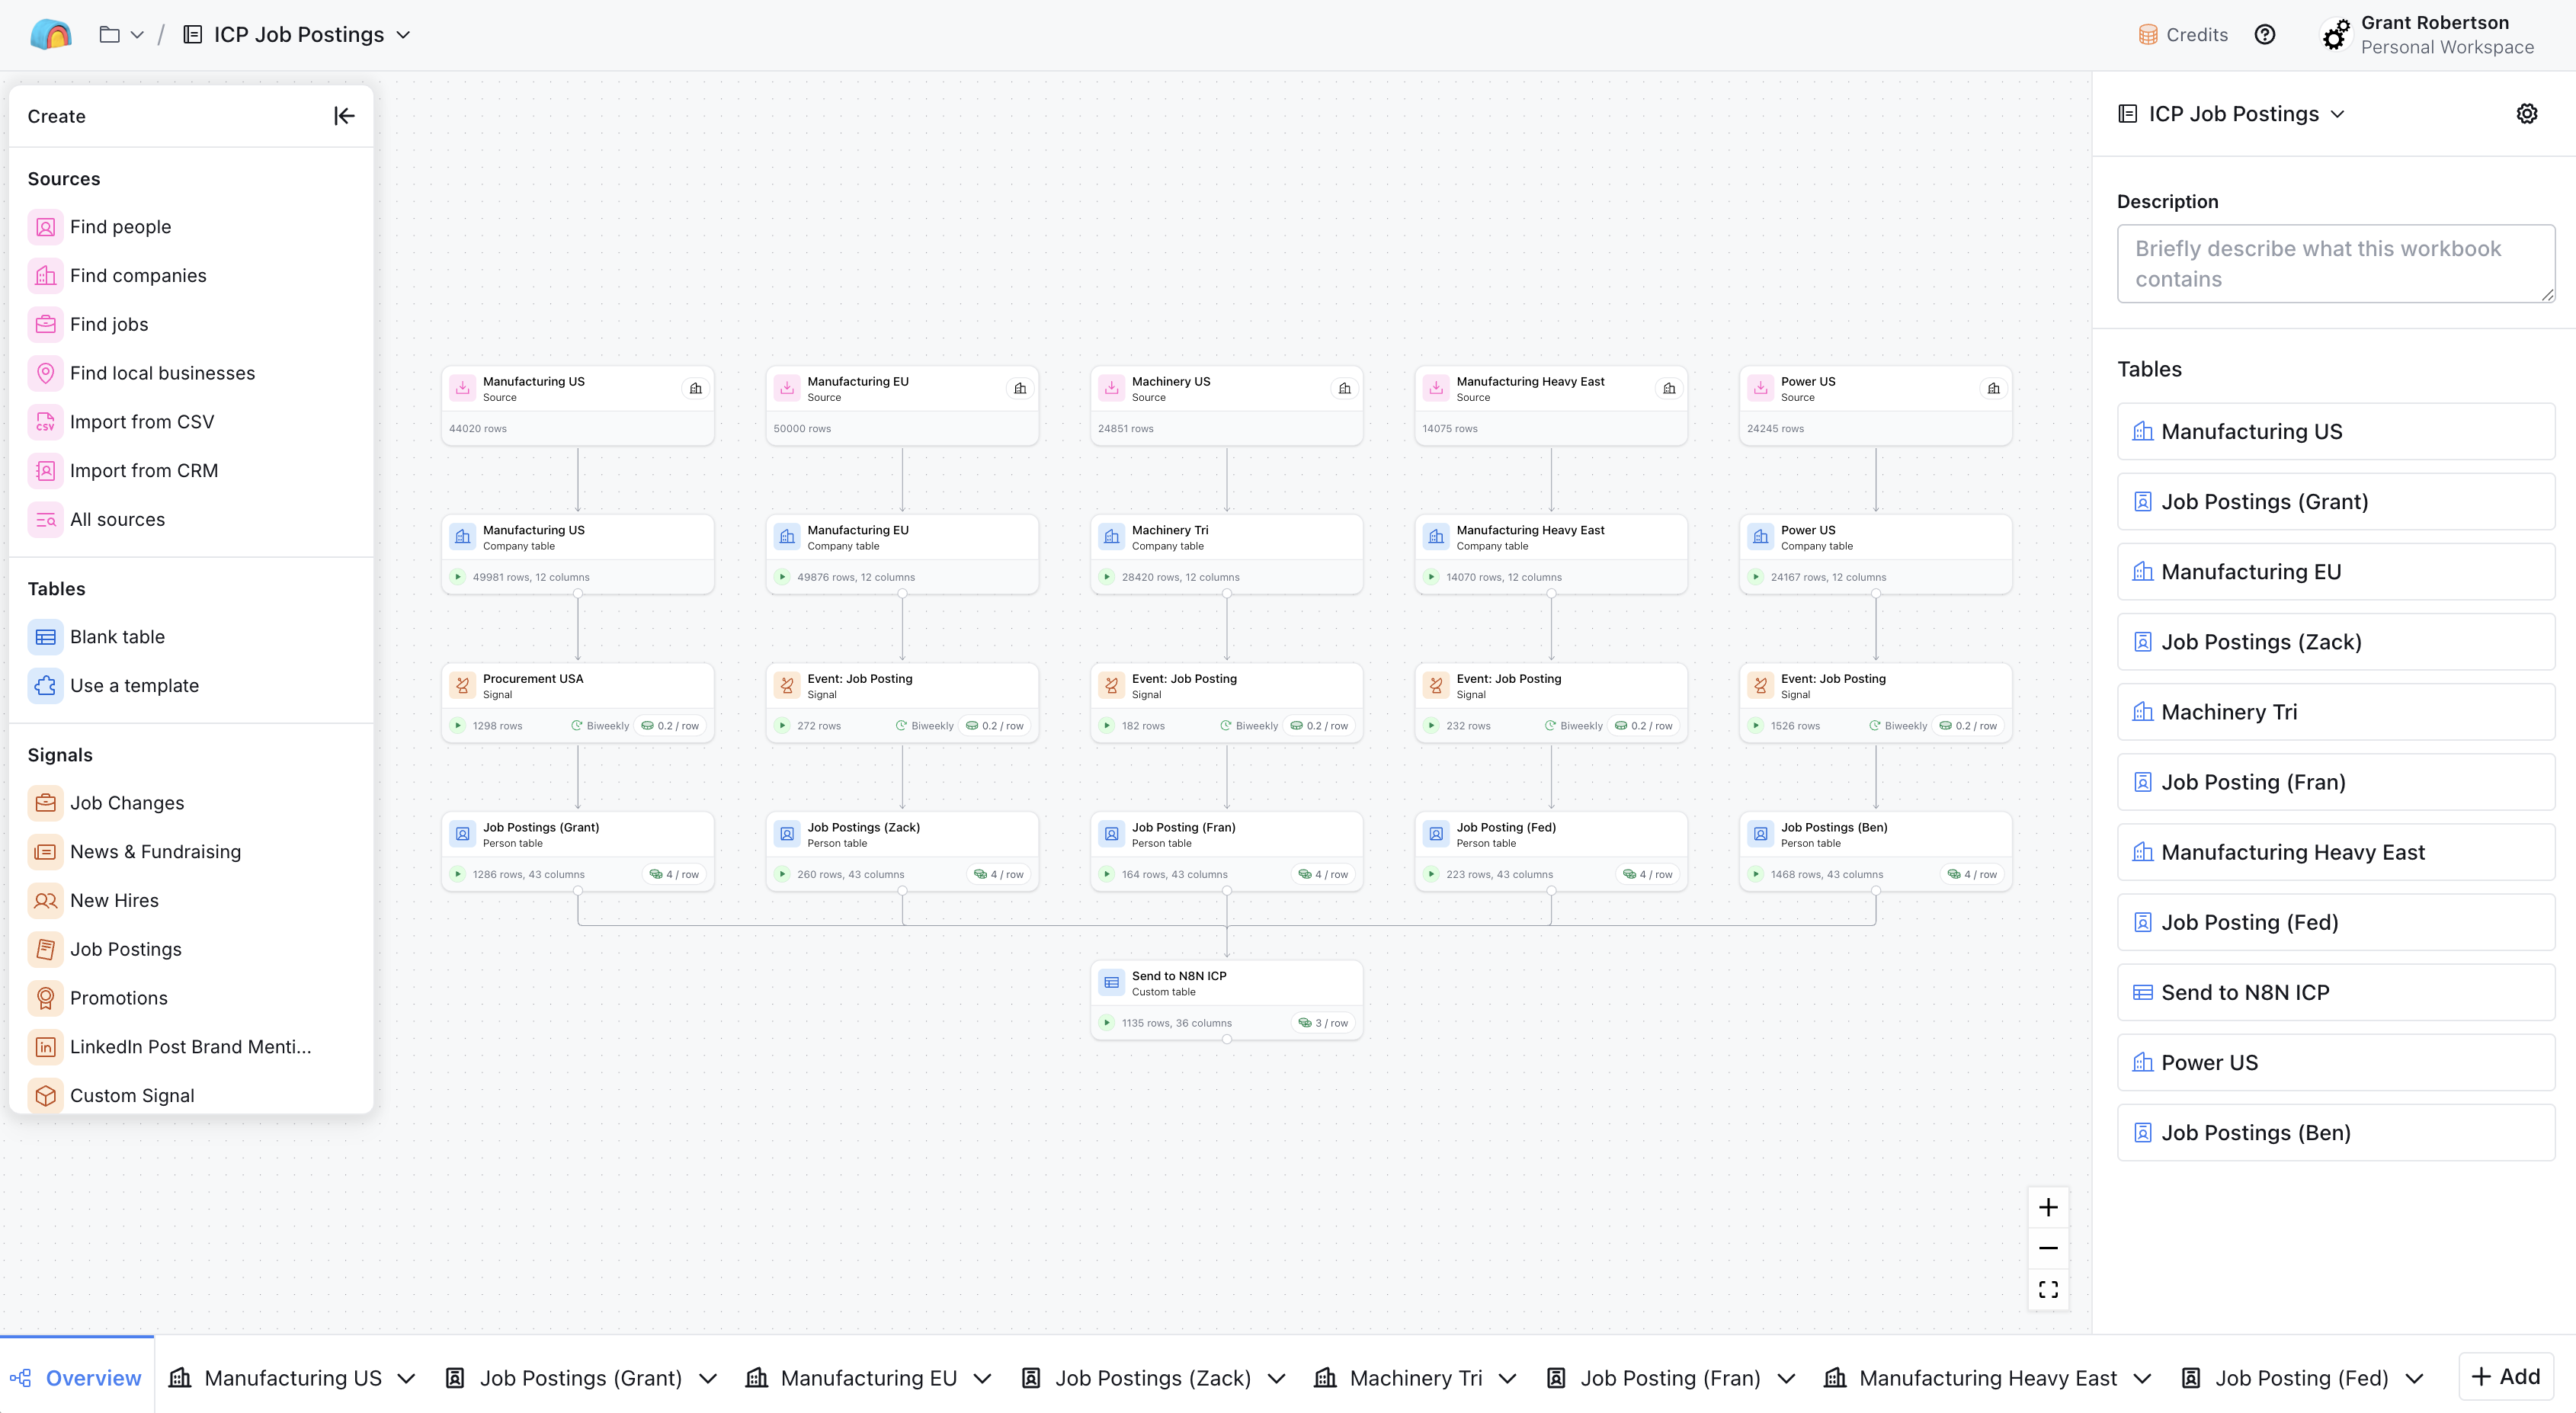
Task: Collapse the Create panel with the arrow icon
Action: point(344,116)
